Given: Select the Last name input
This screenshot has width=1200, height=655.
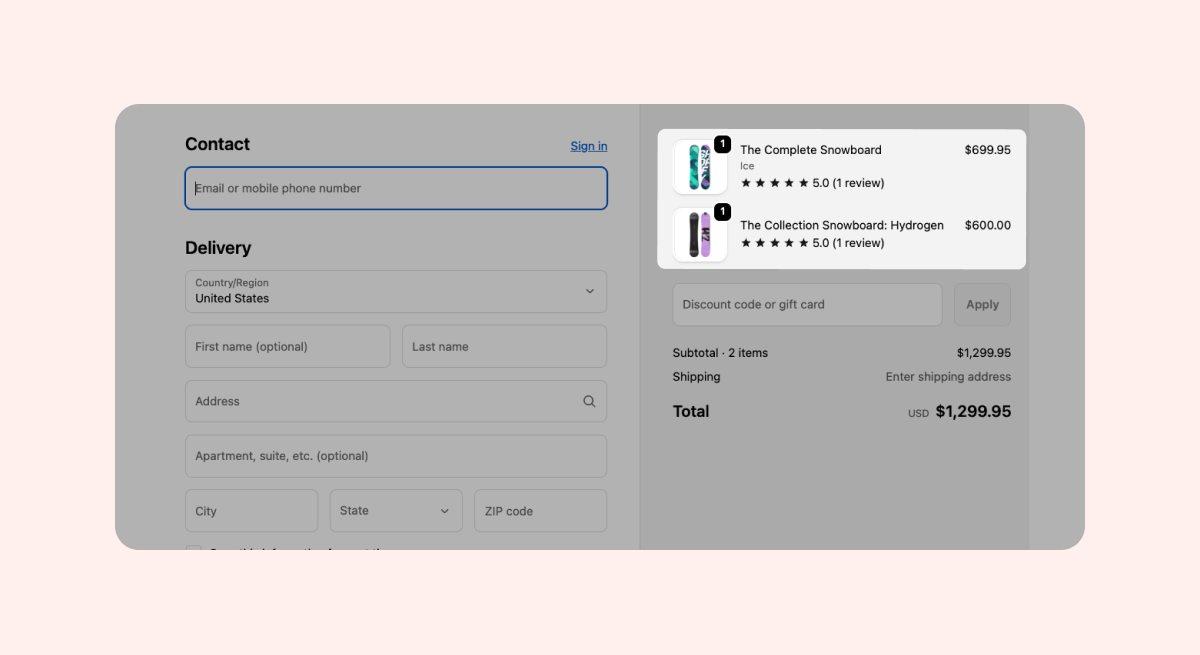Looking at the screenshot, I should (504, 346).
